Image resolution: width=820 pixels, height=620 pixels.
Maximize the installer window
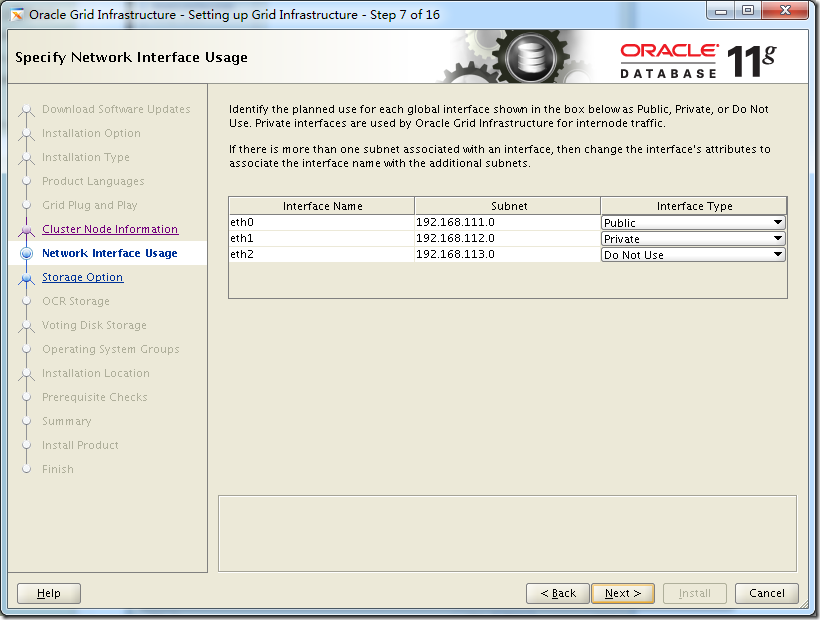(748, 10)
